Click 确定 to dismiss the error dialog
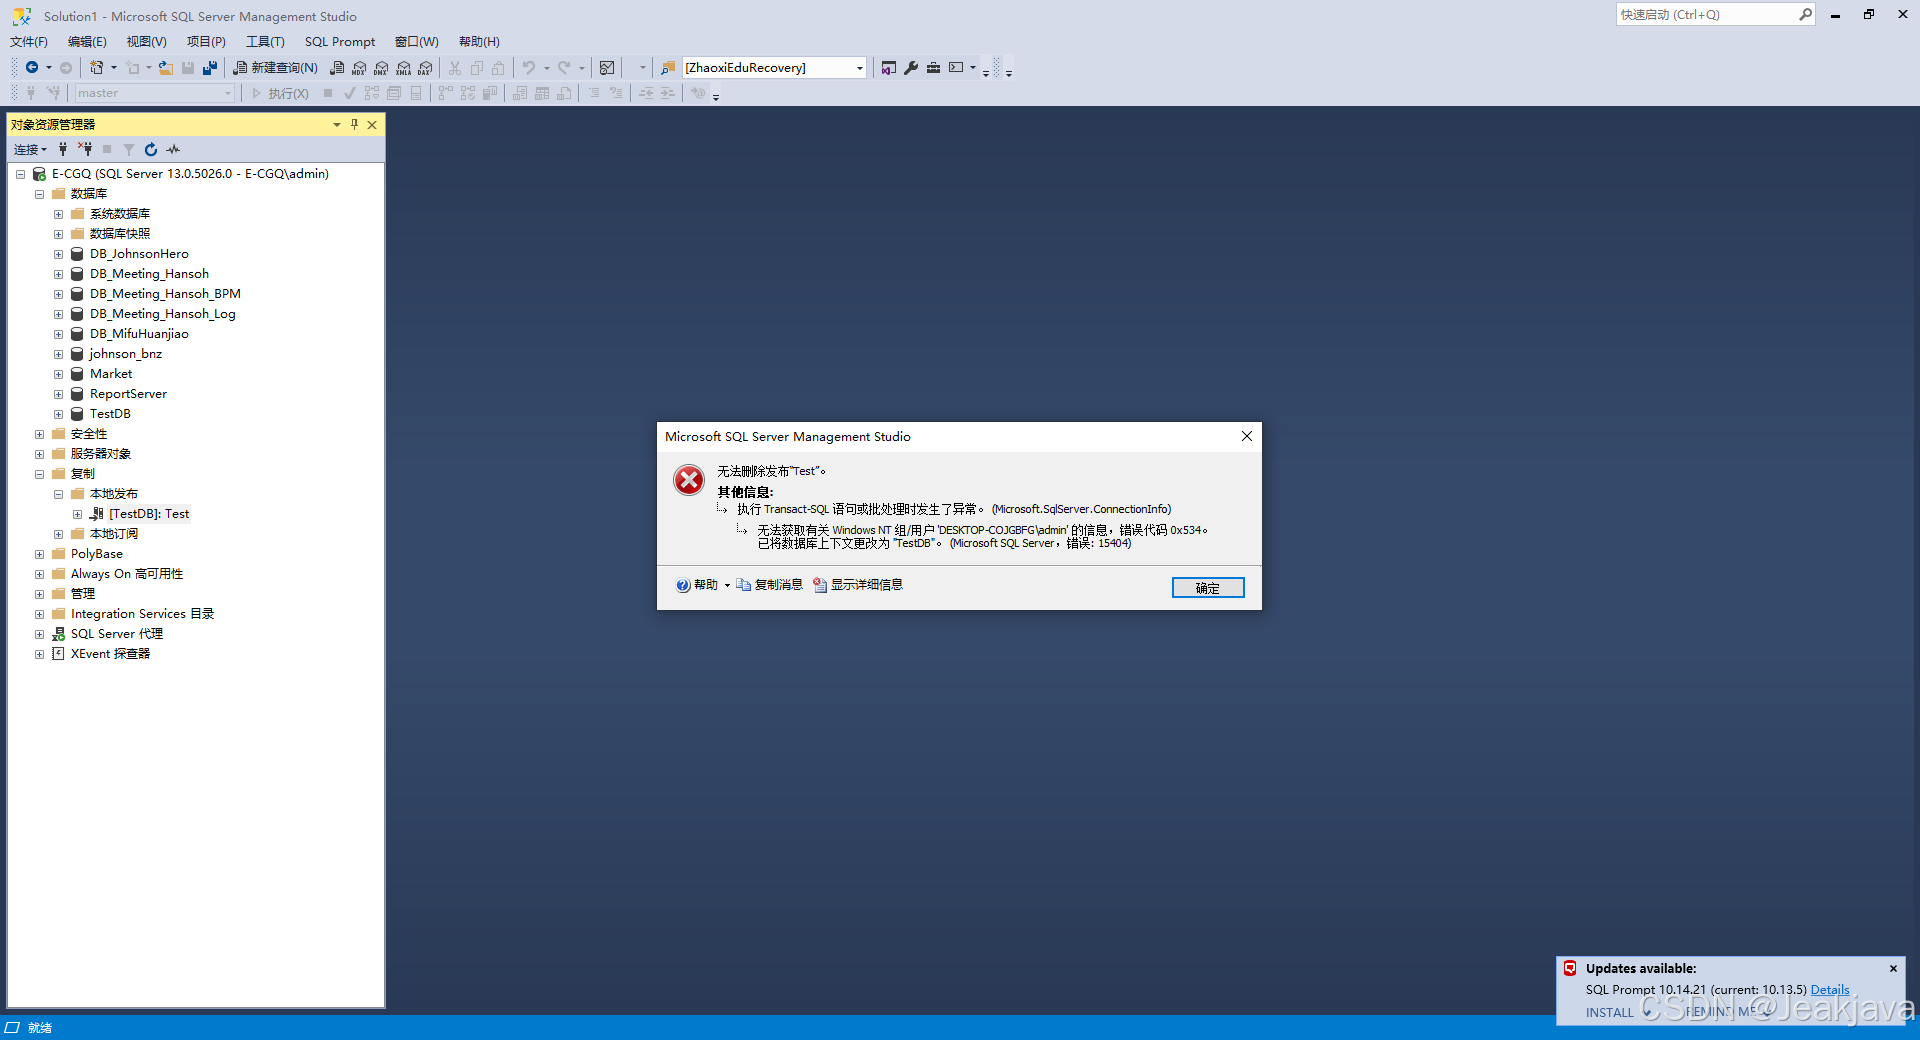 (1207, 587)
